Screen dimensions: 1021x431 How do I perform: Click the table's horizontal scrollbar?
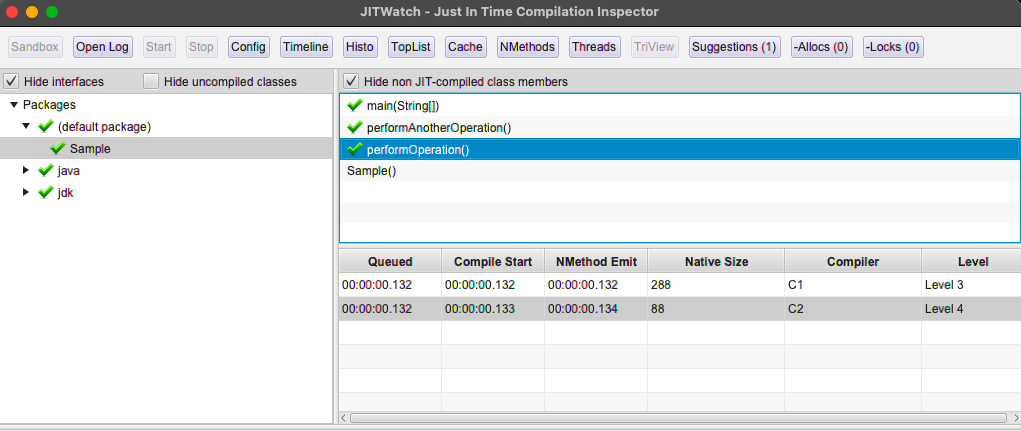tap(678, 418)
